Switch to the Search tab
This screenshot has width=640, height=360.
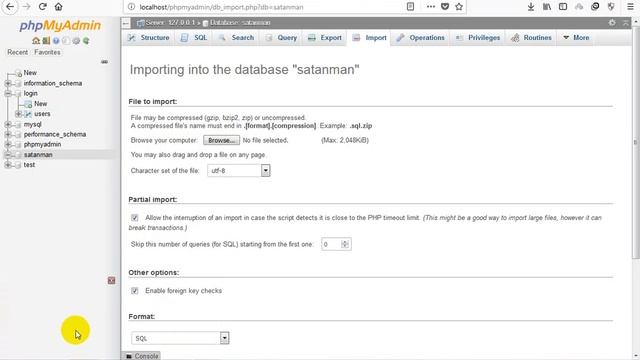tap(236, 38)
